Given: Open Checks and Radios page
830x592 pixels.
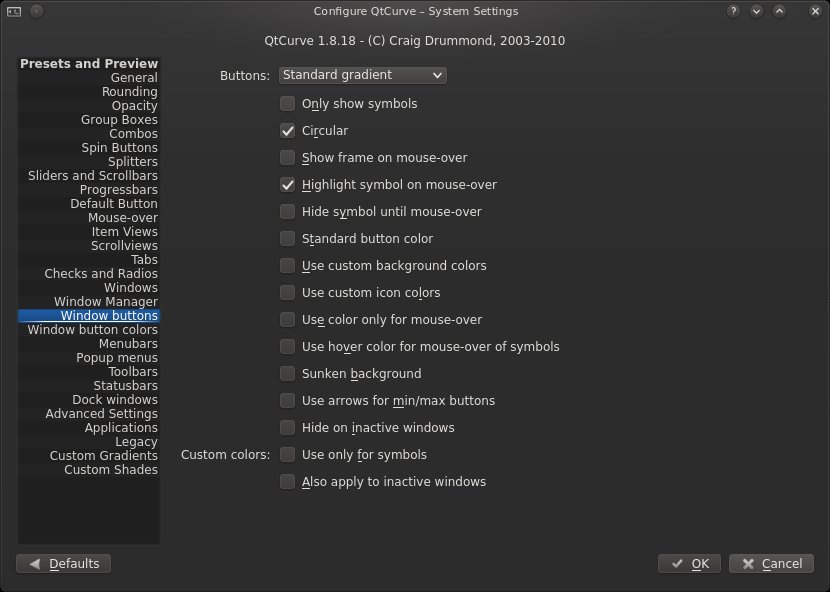Looking at the screenshot, I should [x=89, y=274].
